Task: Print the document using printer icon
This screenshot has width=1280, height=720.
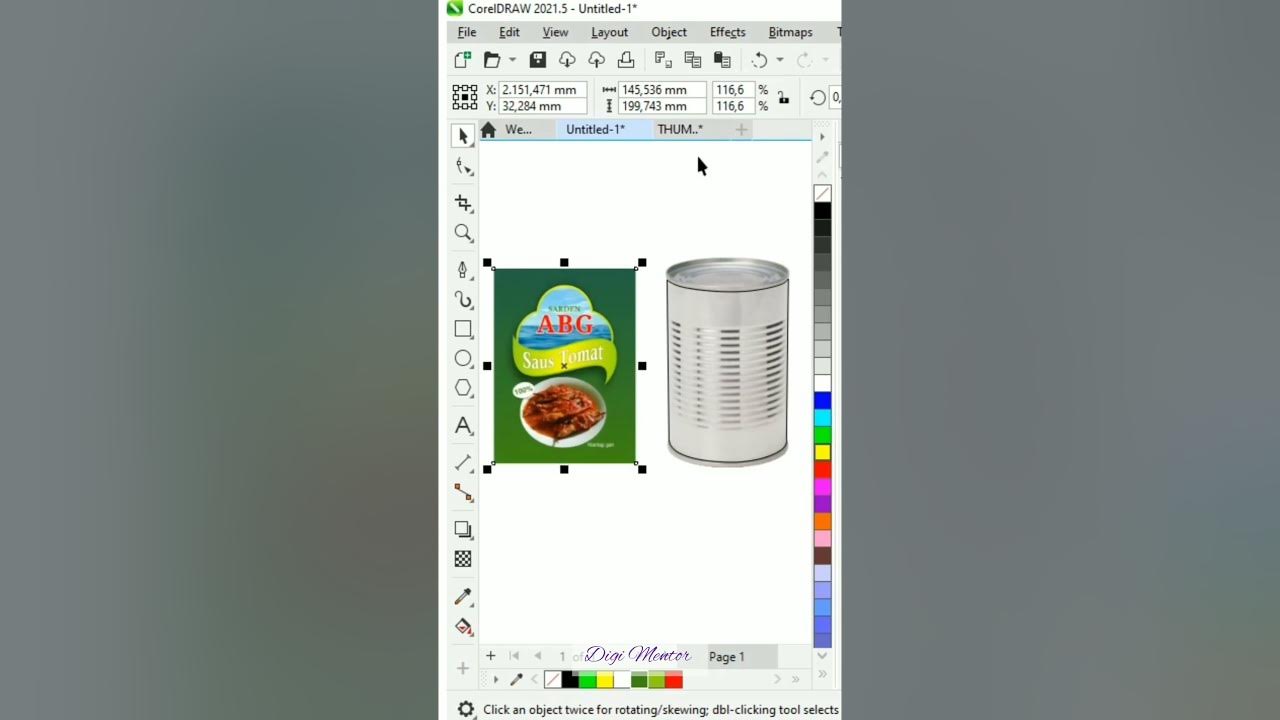Action: point(626,60)
